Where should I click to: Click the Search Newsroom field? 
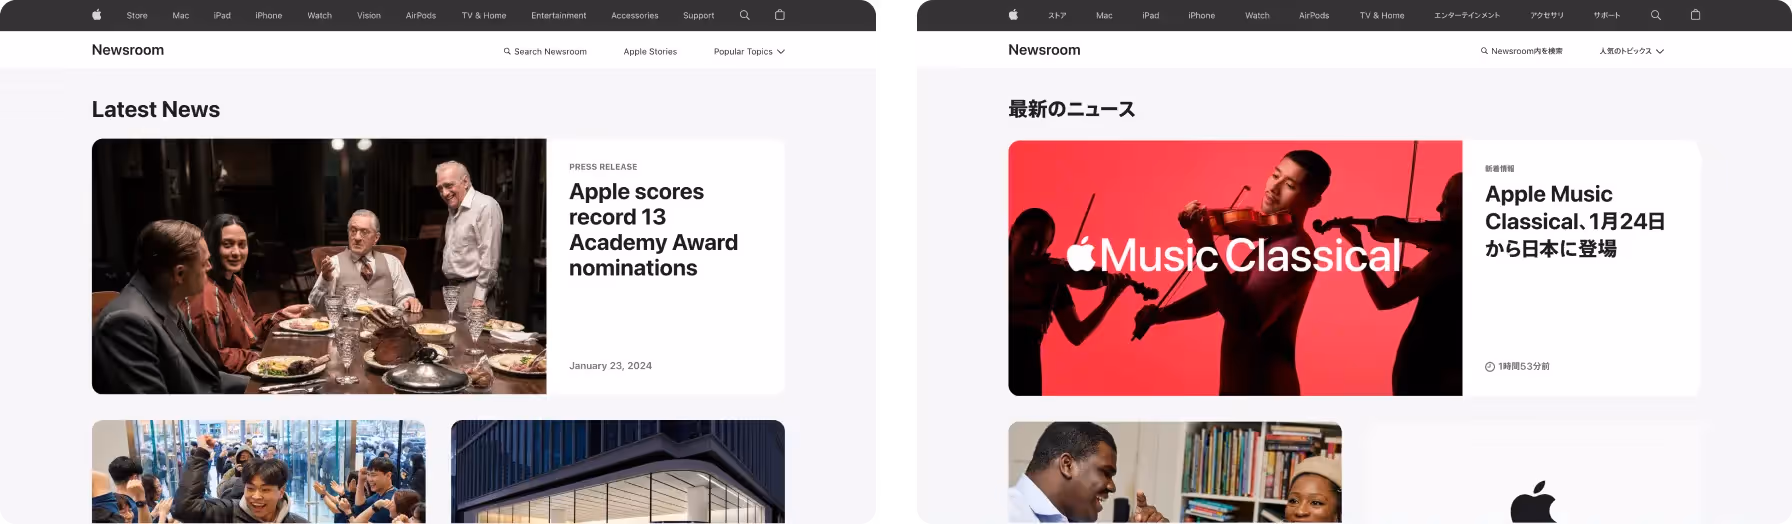(545, 52)
